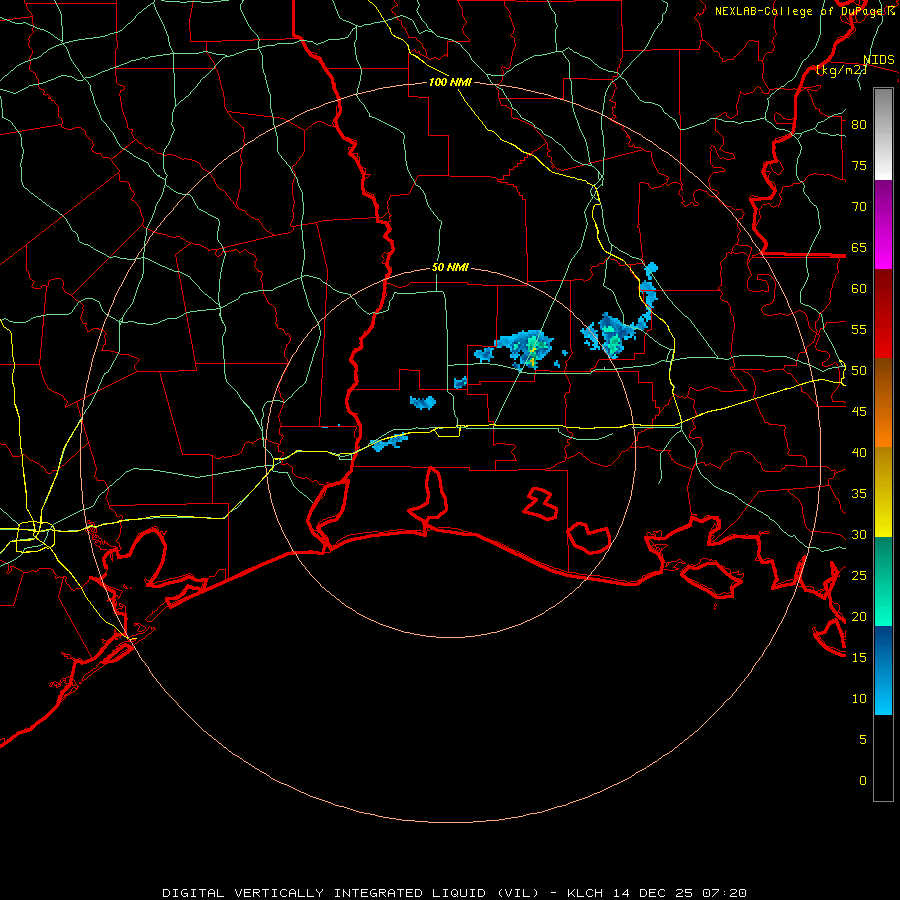Click the 75 value on the scale
900x900 pixels.
[x=859, y=165]
